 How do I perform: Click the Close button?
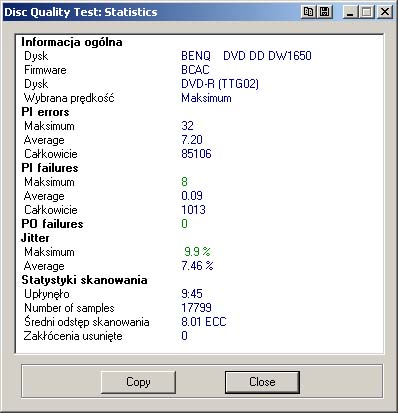(262, 382)
